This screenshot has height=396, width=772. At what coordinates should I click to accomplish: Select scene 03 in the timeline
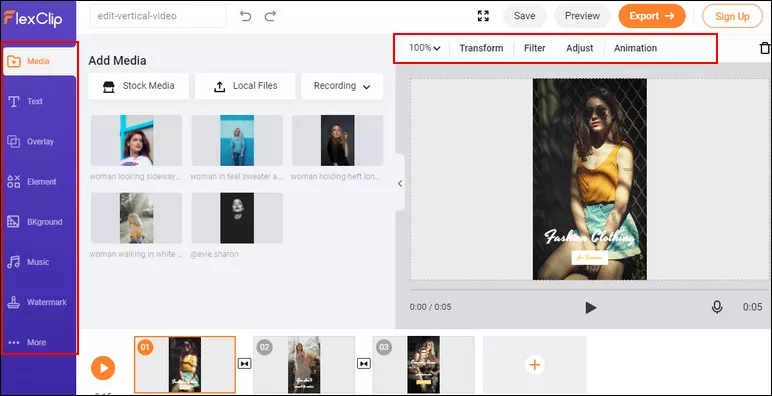pyautogui.click(x=423, y=364)
